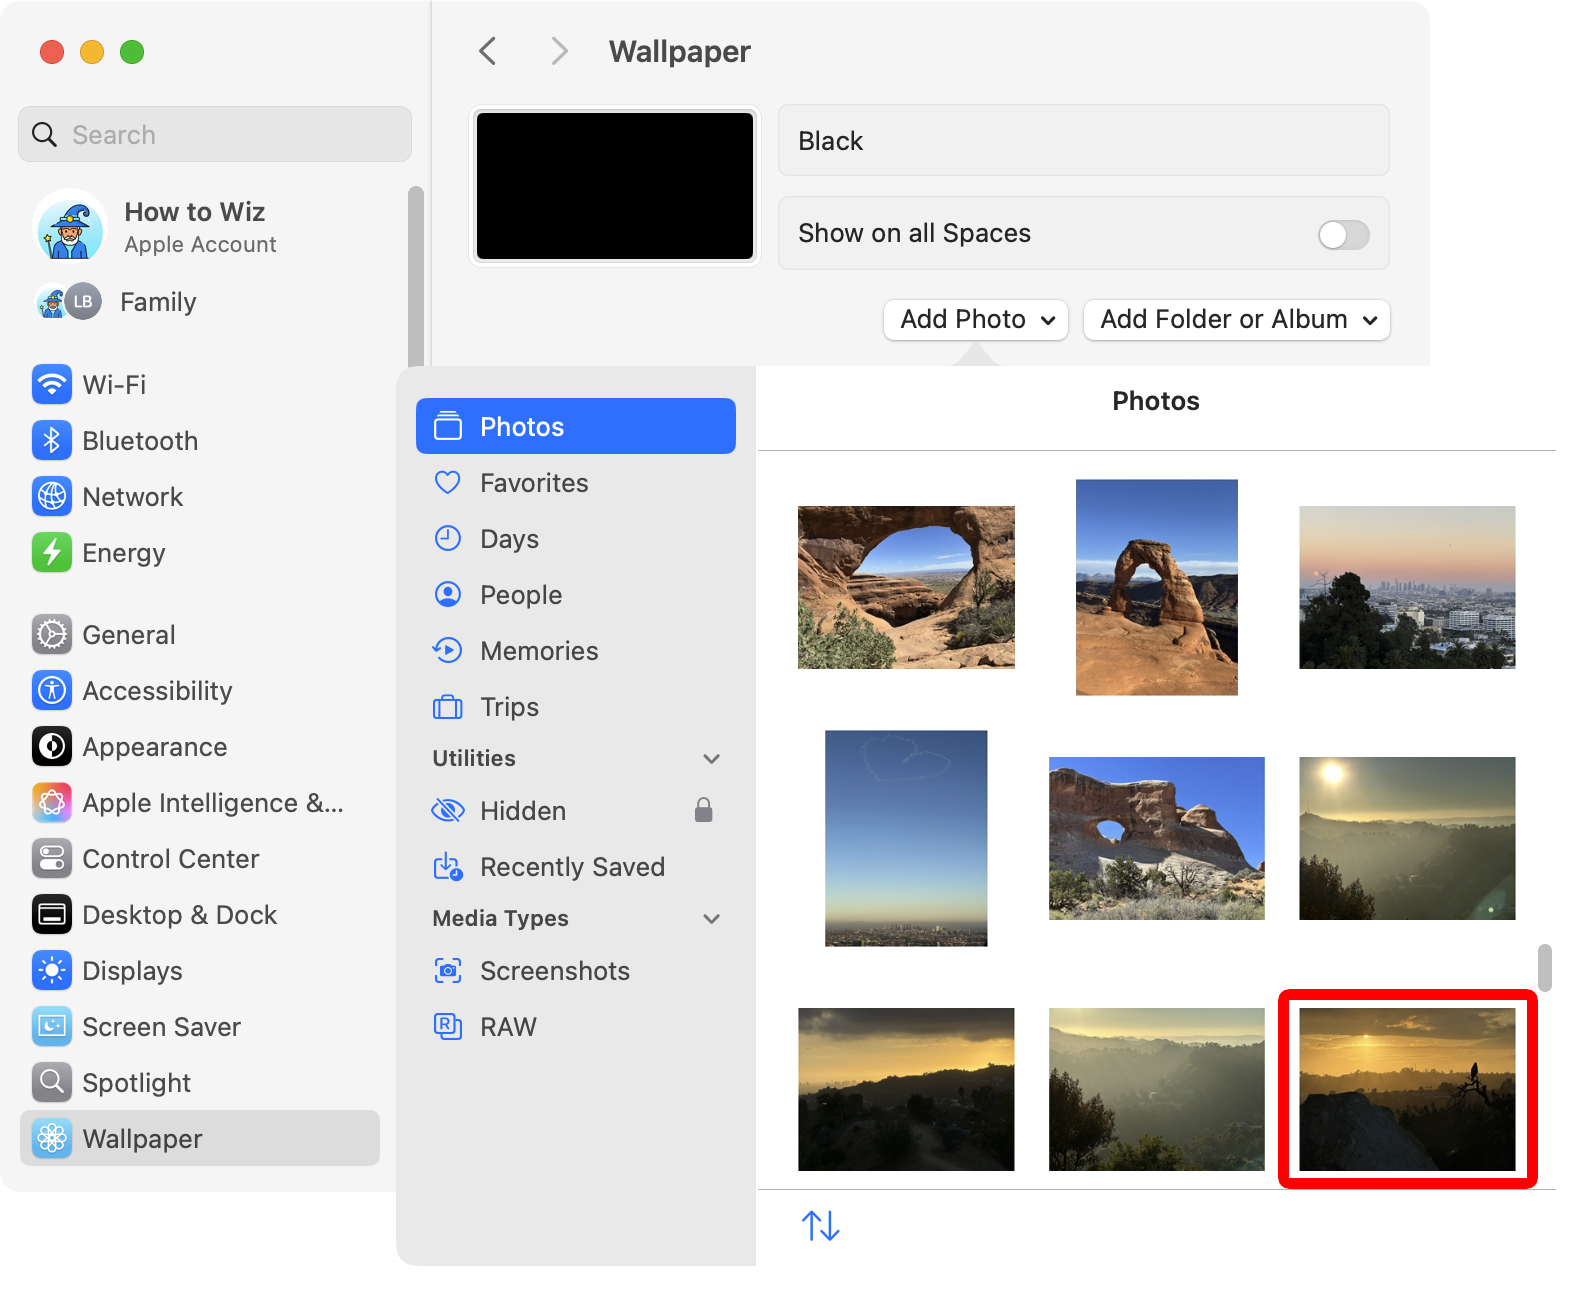Select Photos in the picker sidebar
Viewport: 1582px width, 1292px height.
coord(575,427)
